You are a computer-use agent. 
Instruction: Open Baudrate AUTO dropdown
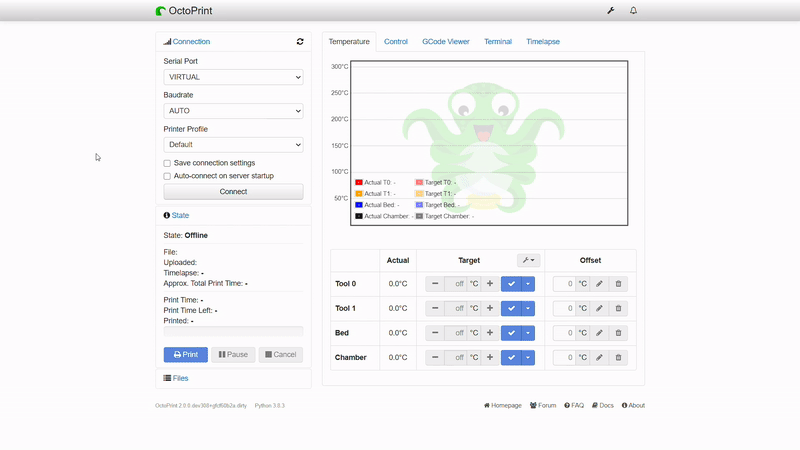click(233, 111)
